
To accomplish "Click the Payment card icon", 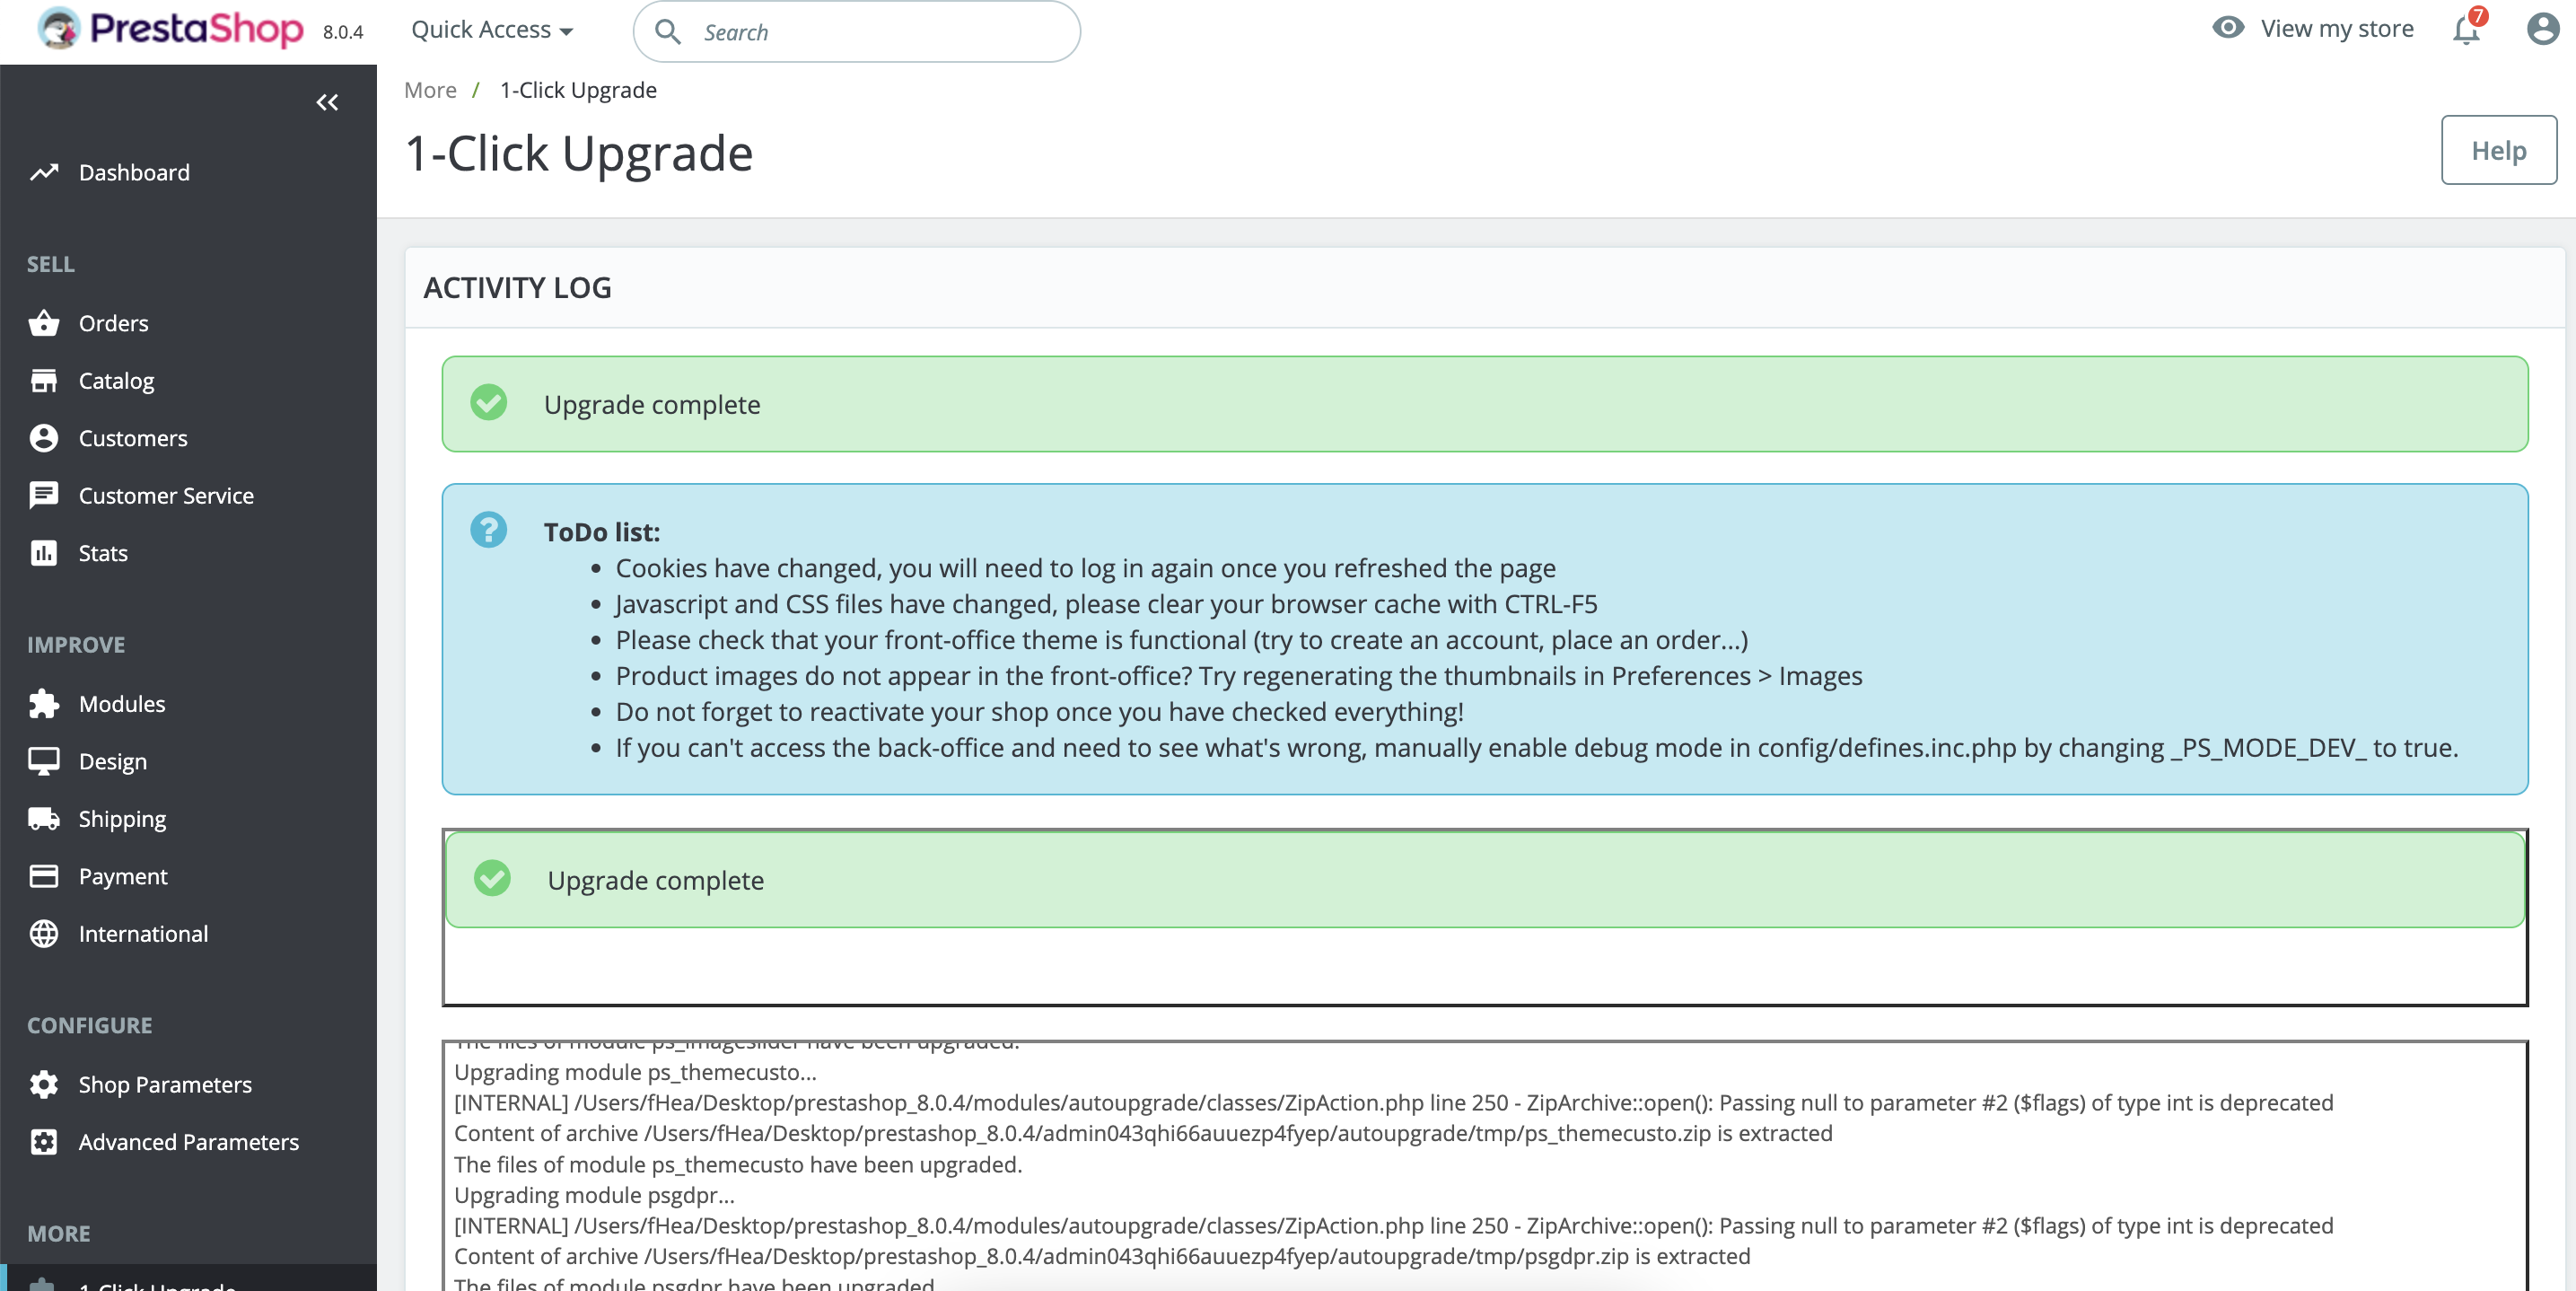I will [44, 876].
